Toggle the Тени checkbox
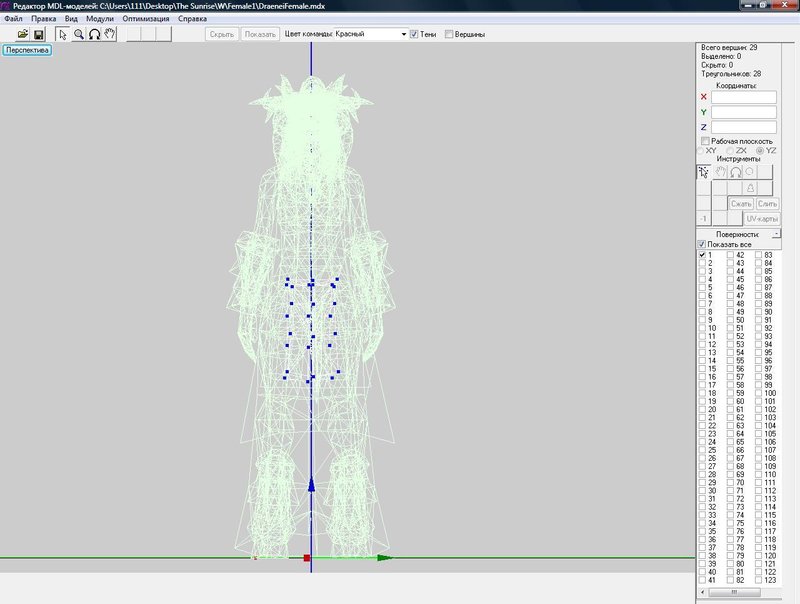 [x=415, y=34]
